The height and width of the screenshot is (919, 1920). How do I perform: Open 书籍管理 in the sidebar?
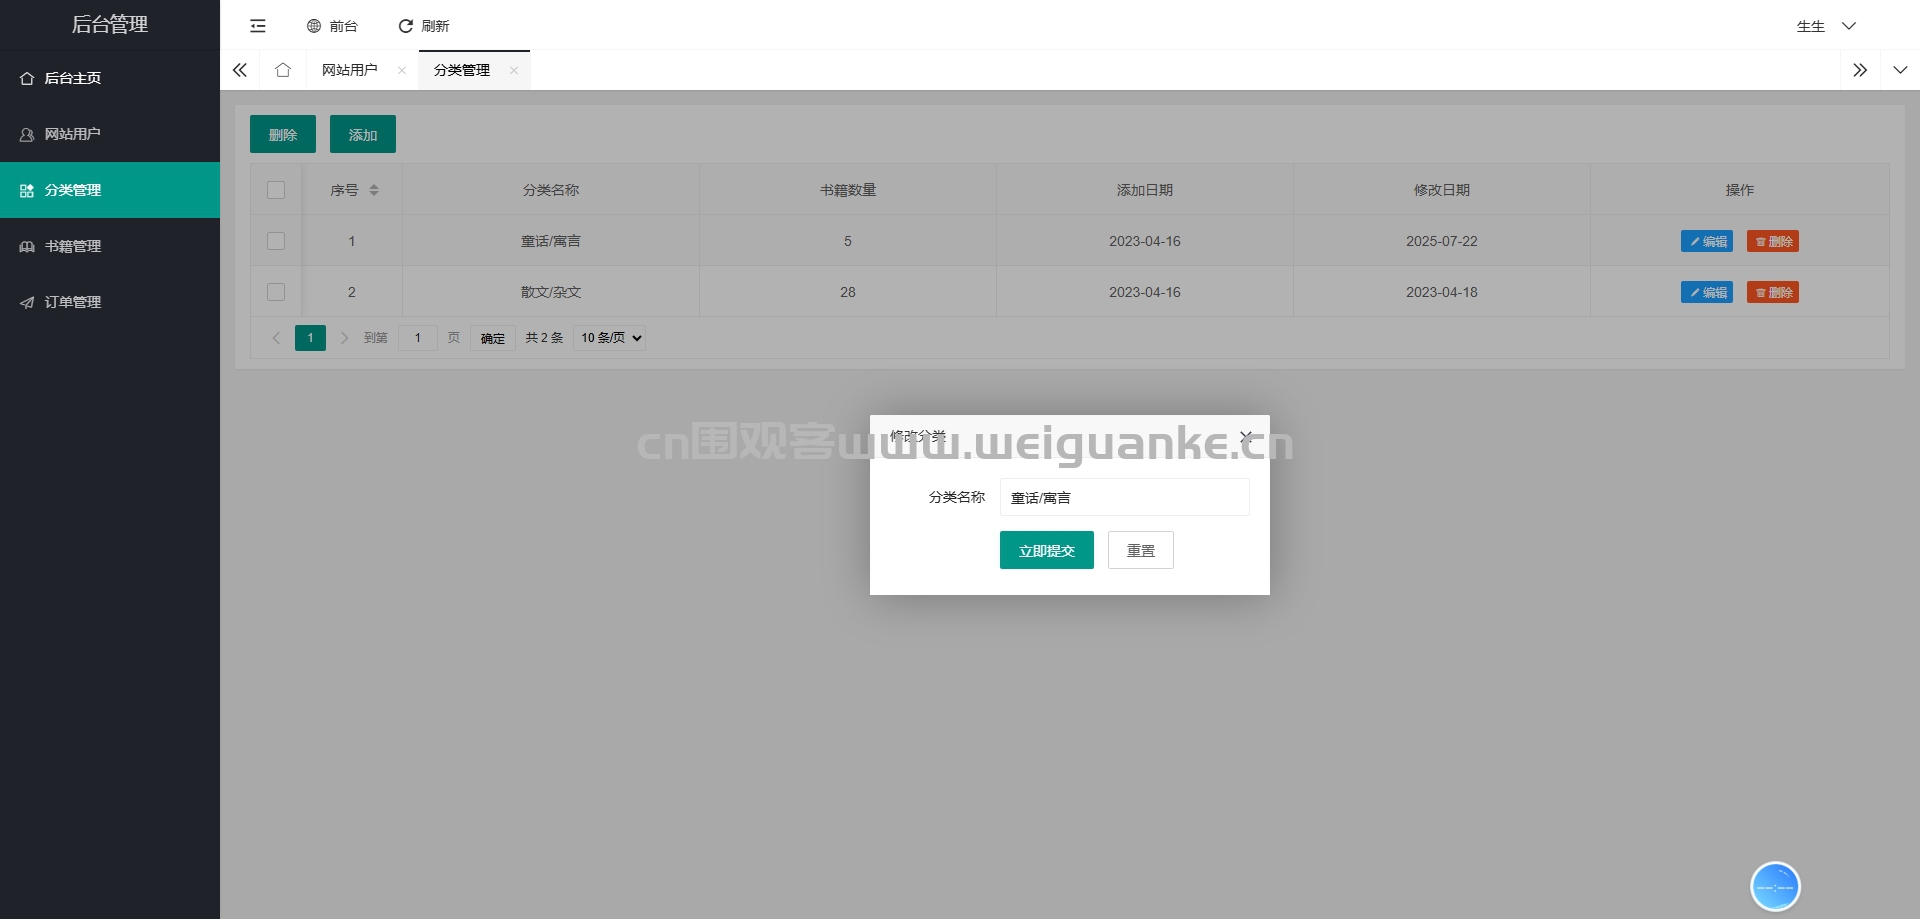click(110, 246)
